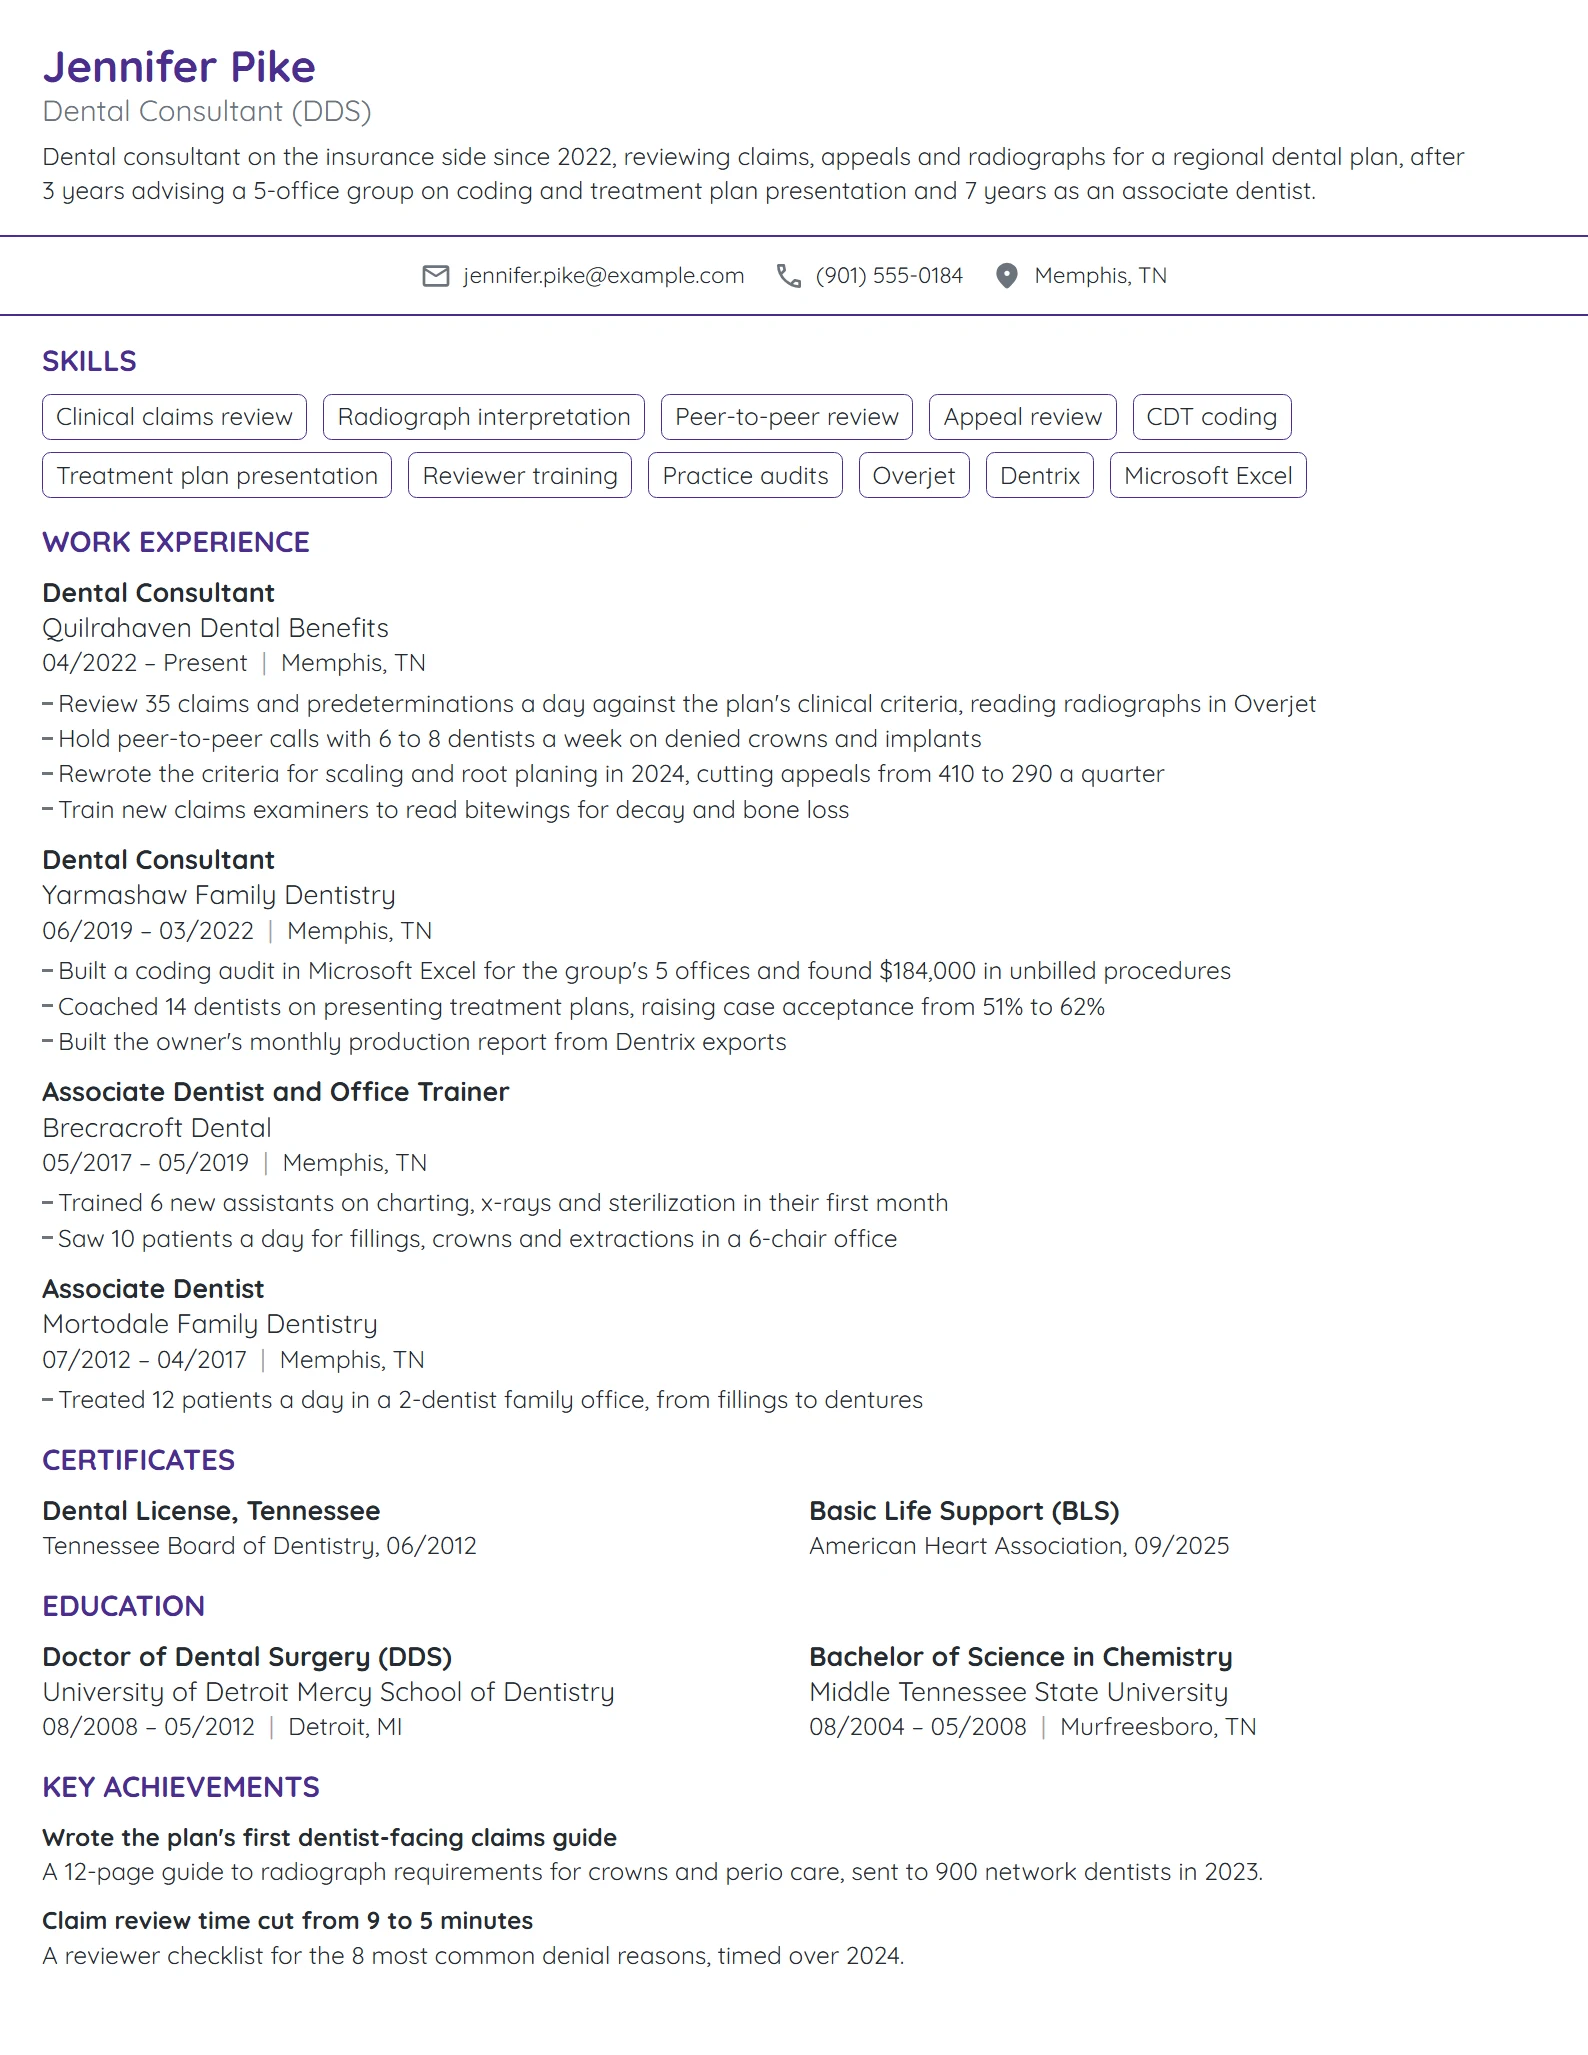Select the Peer-to-peer review skill tag
The width and height of the screenshot is (1588, 2055).
(x=787, y=417)
